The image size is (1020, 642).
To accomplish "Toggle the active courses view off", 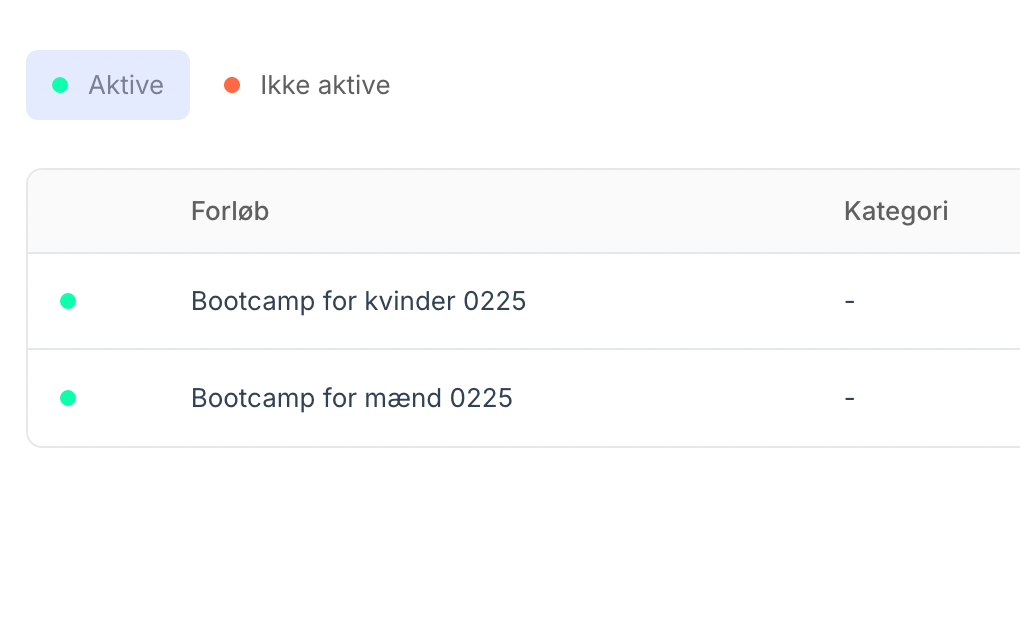I will [x=107, y=85].
